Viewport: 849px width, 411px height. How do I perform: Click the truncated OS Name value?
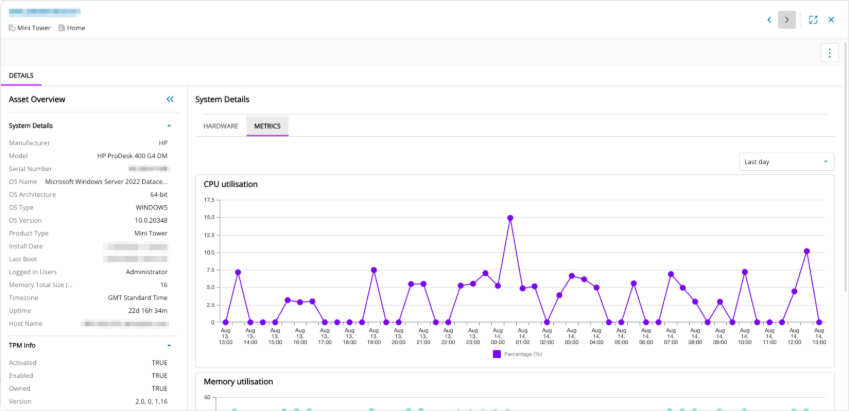coord(106,182)
